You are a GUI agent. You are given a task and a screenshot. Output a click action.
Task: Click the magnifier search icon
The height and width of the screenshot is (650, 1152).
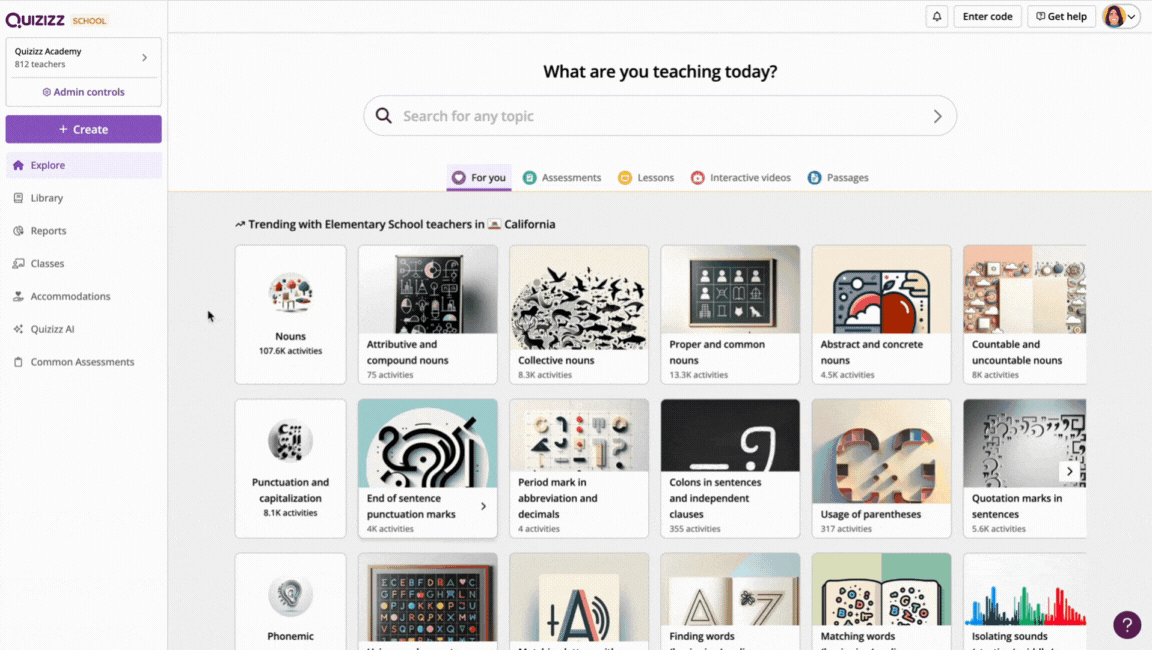384,116
